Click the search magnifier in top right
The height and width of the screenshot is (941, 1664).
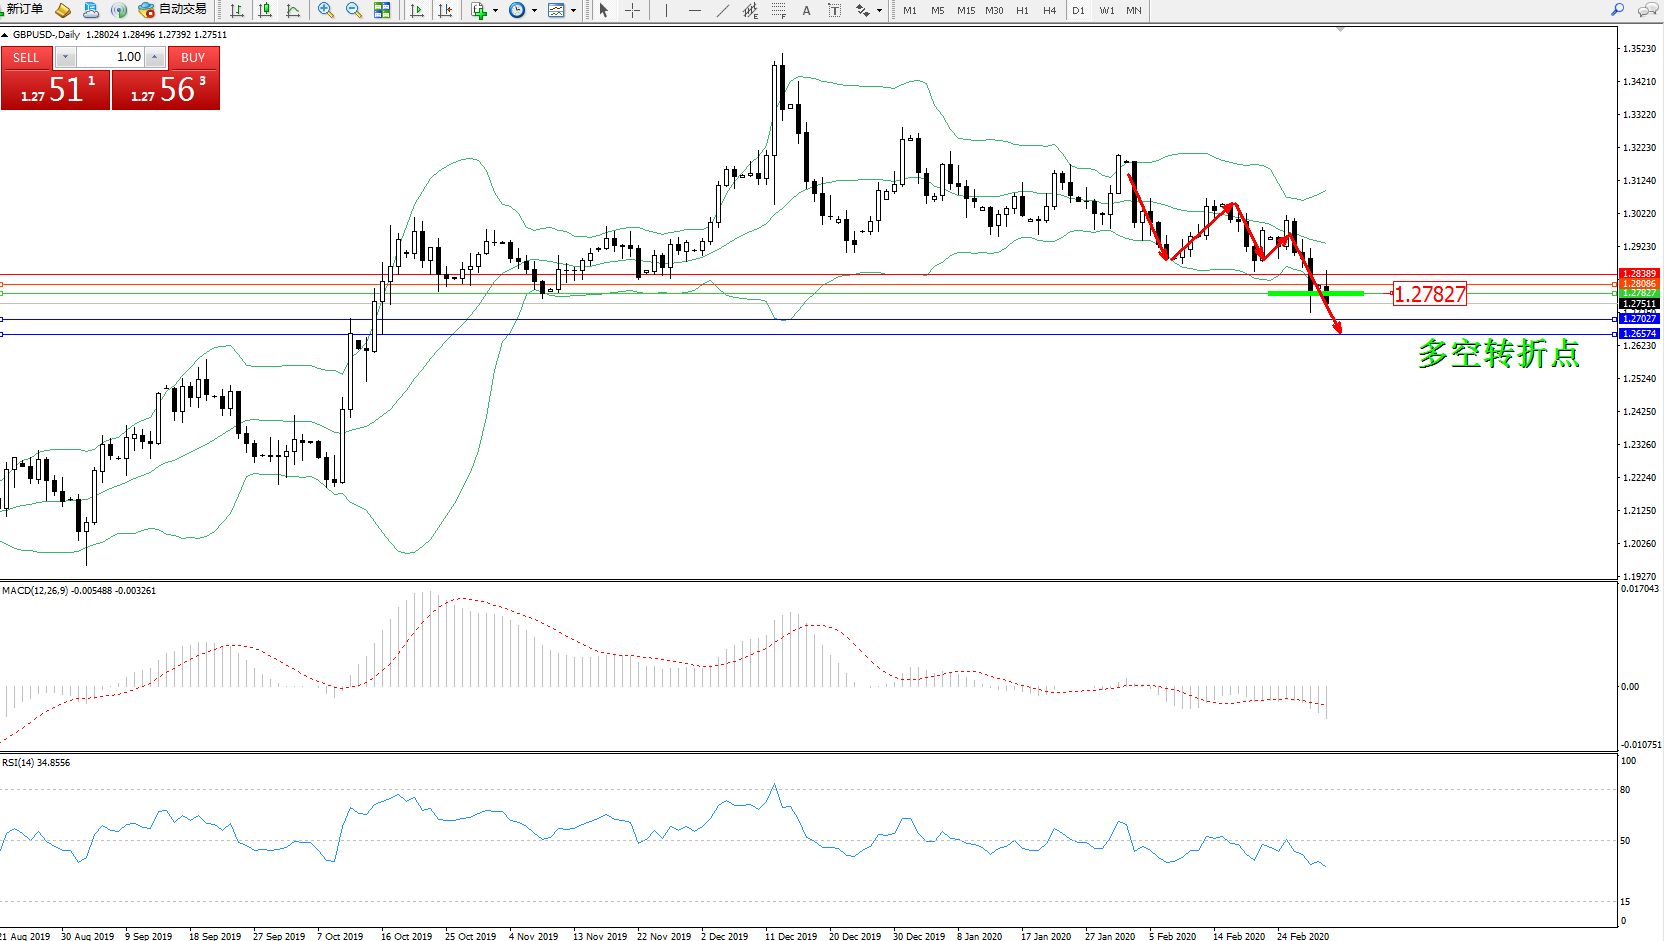(x=1617, y=10)
